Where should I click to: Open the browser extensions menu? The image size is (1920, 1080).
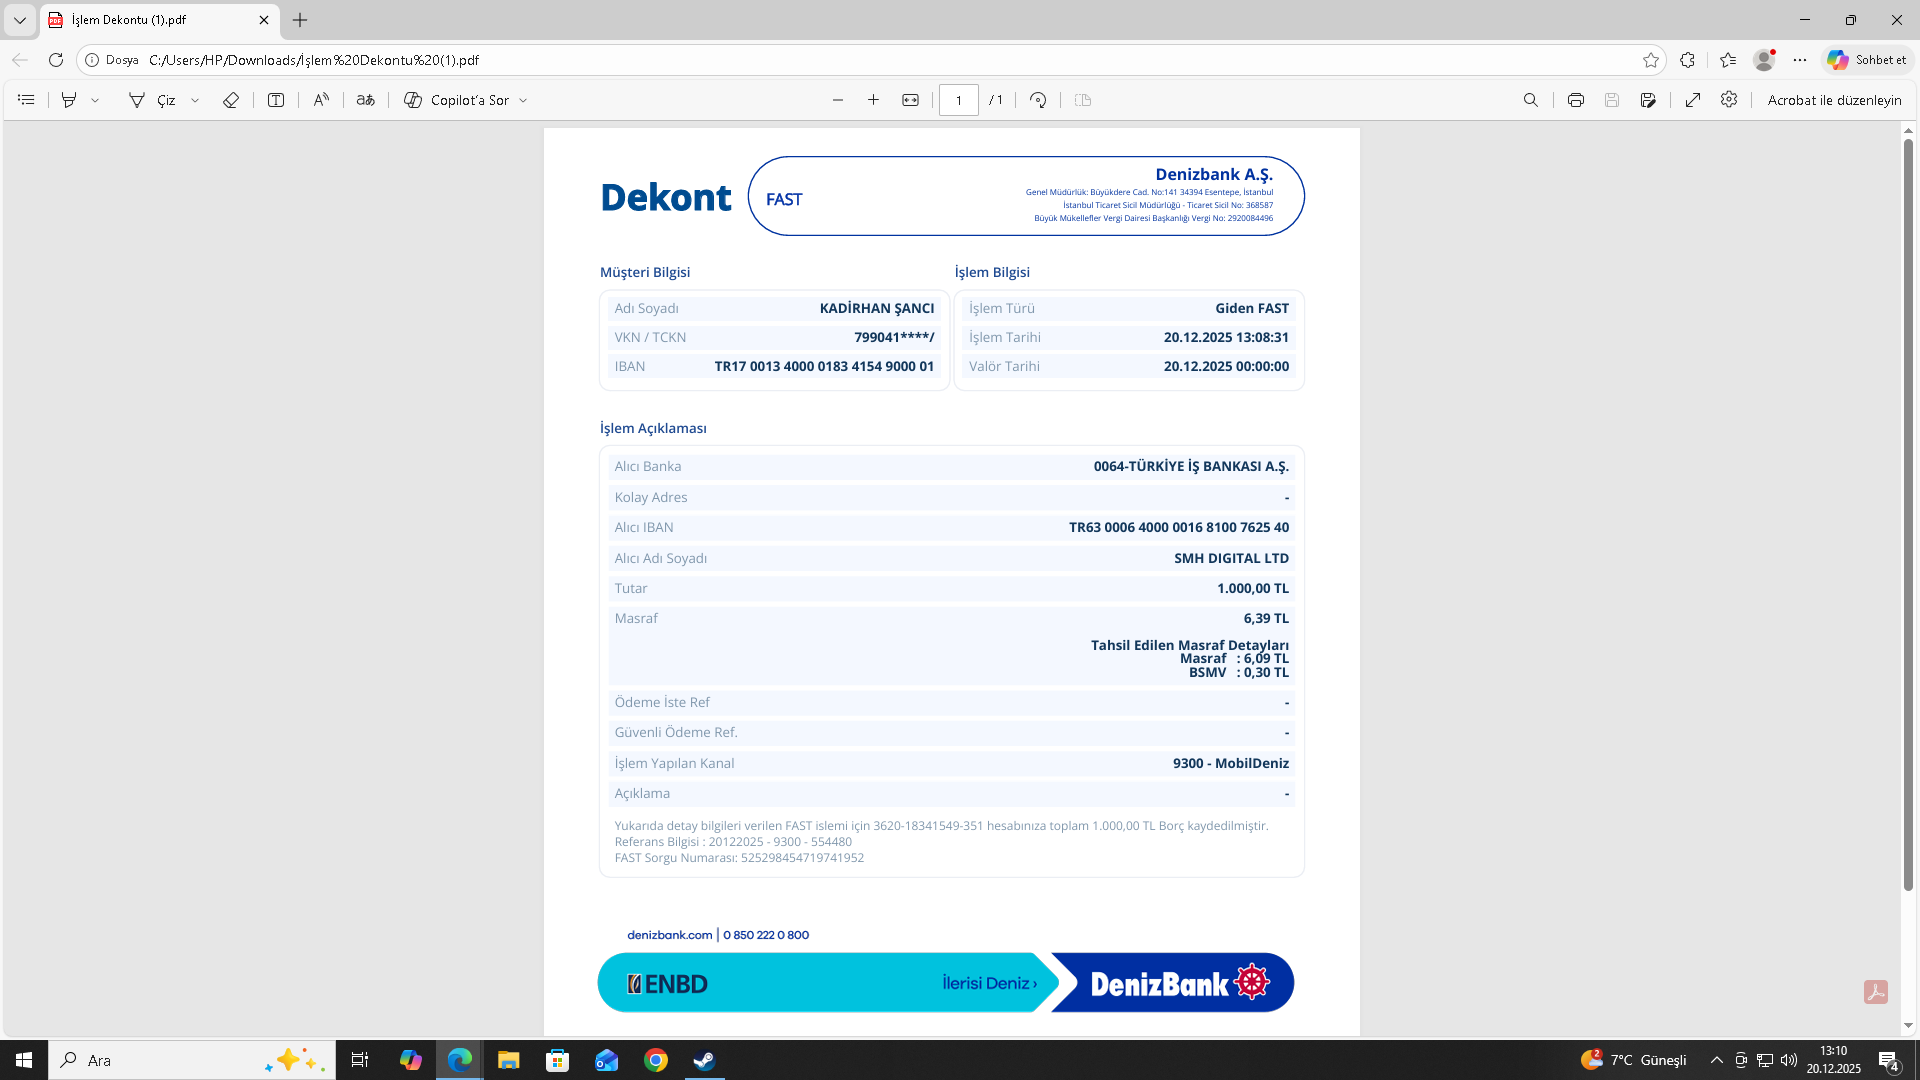(x=1687, y=60)
